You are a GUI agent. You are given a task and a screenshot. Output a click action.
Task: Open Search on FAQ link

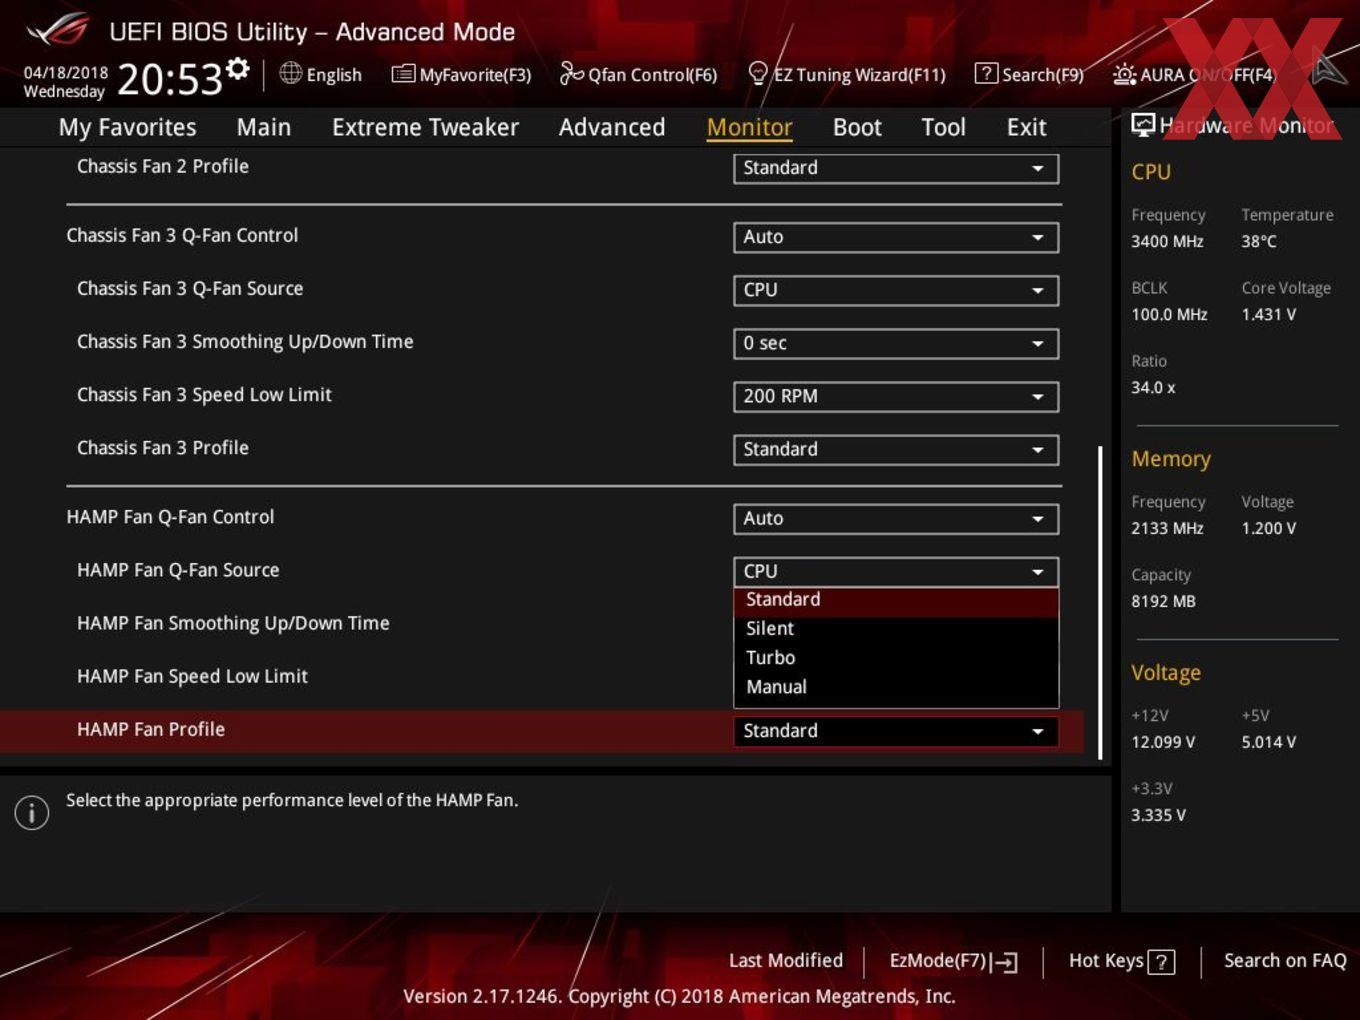pos(1285,961)
